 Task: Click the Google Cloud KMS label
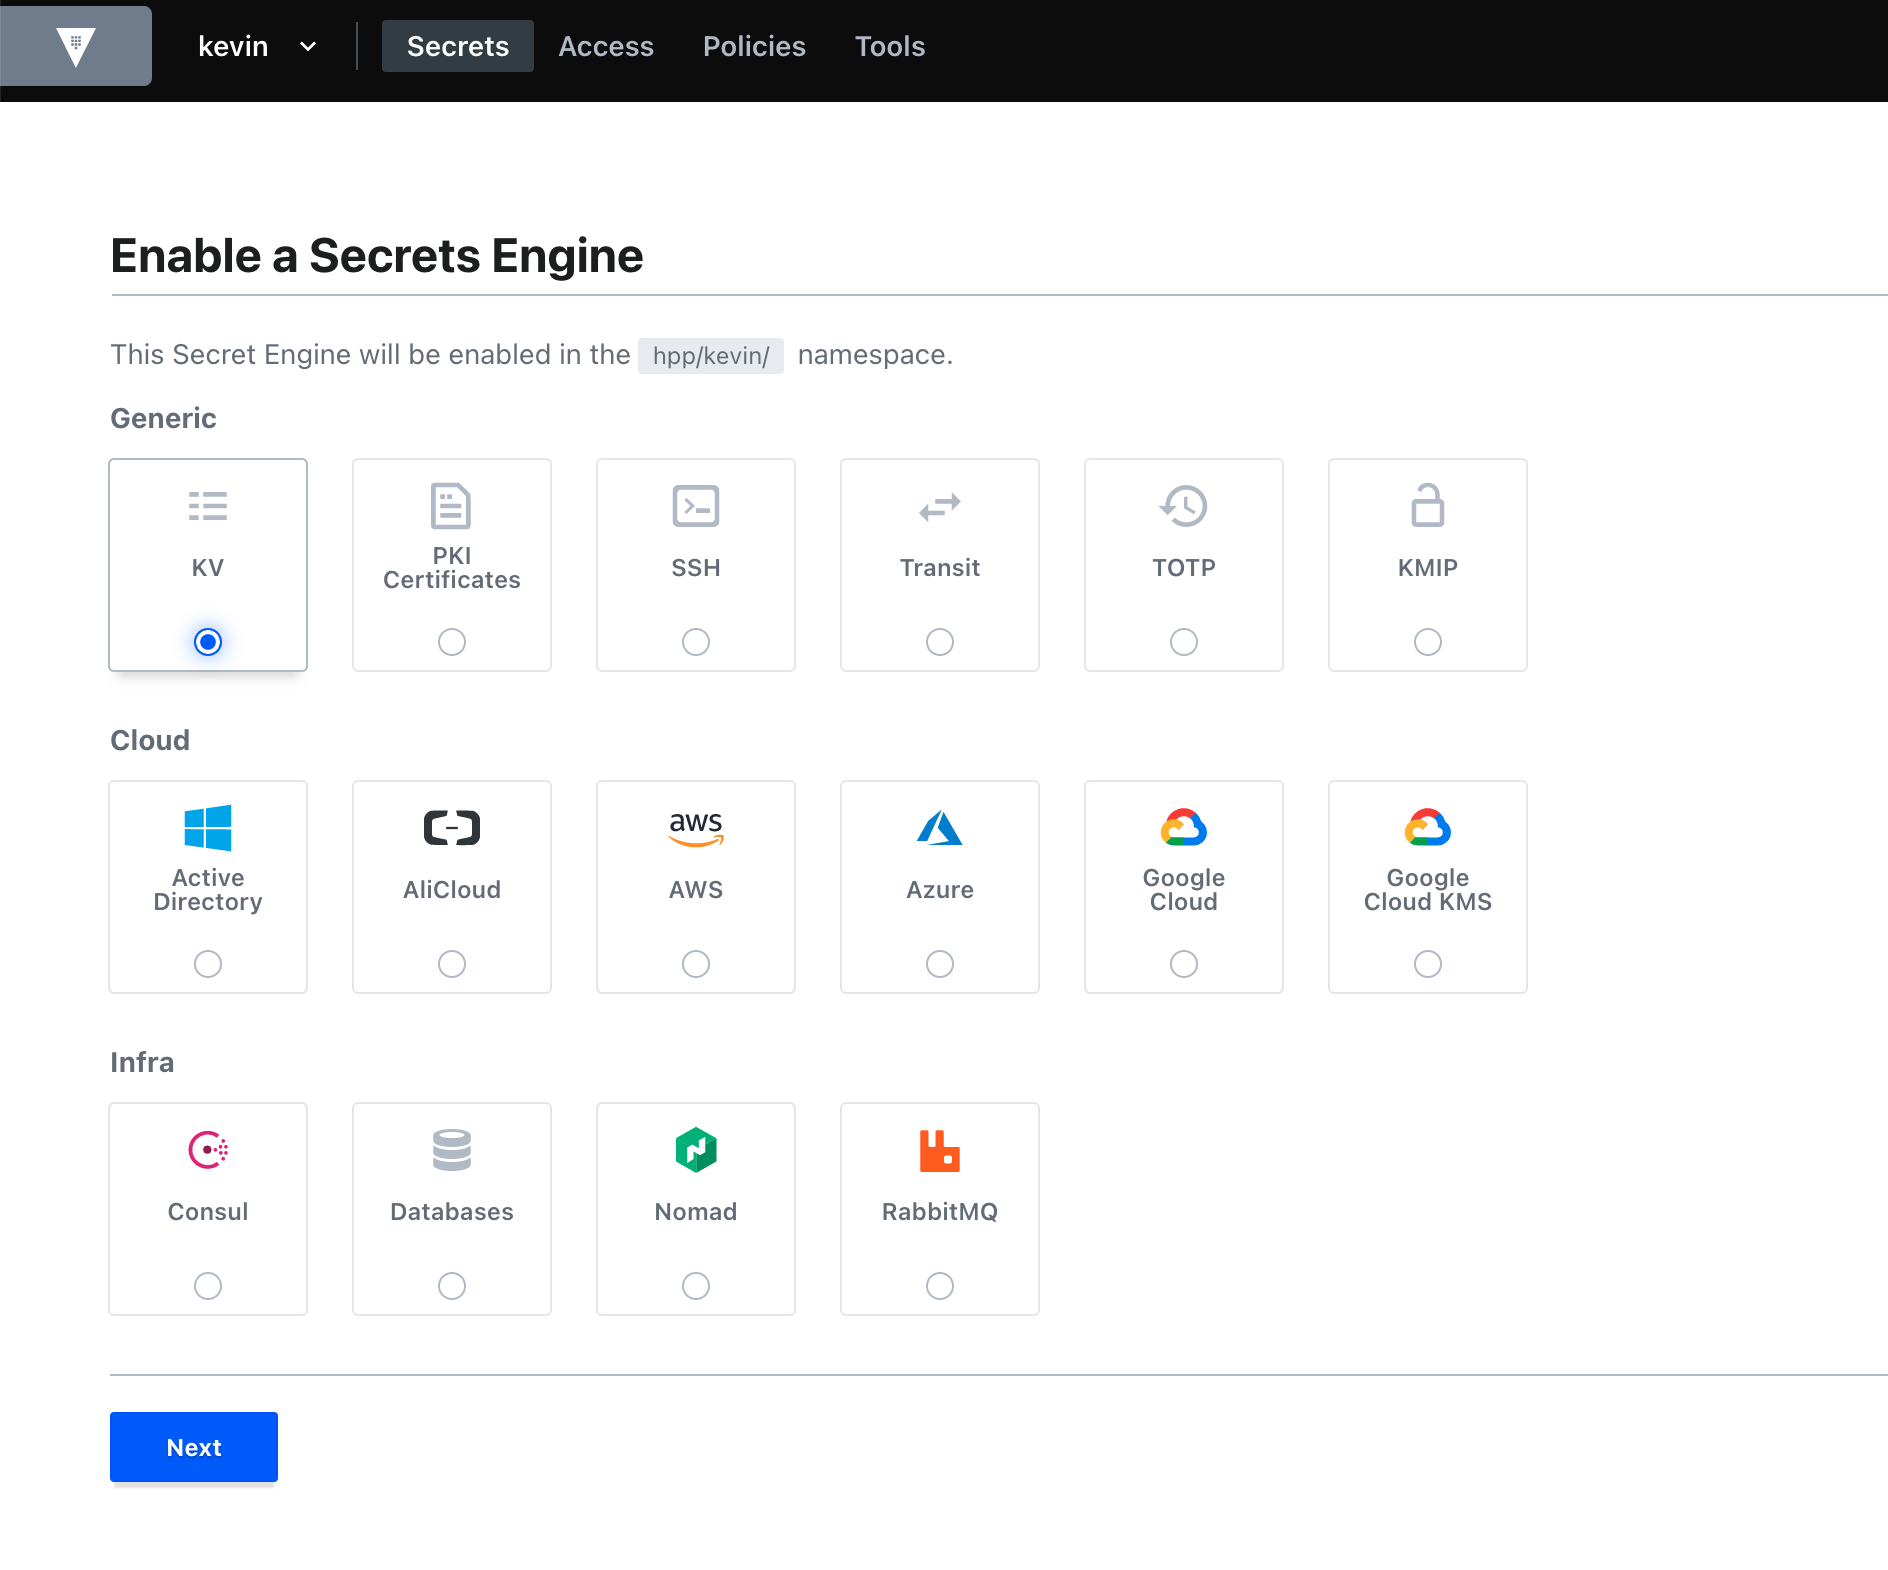[1428, 890]
